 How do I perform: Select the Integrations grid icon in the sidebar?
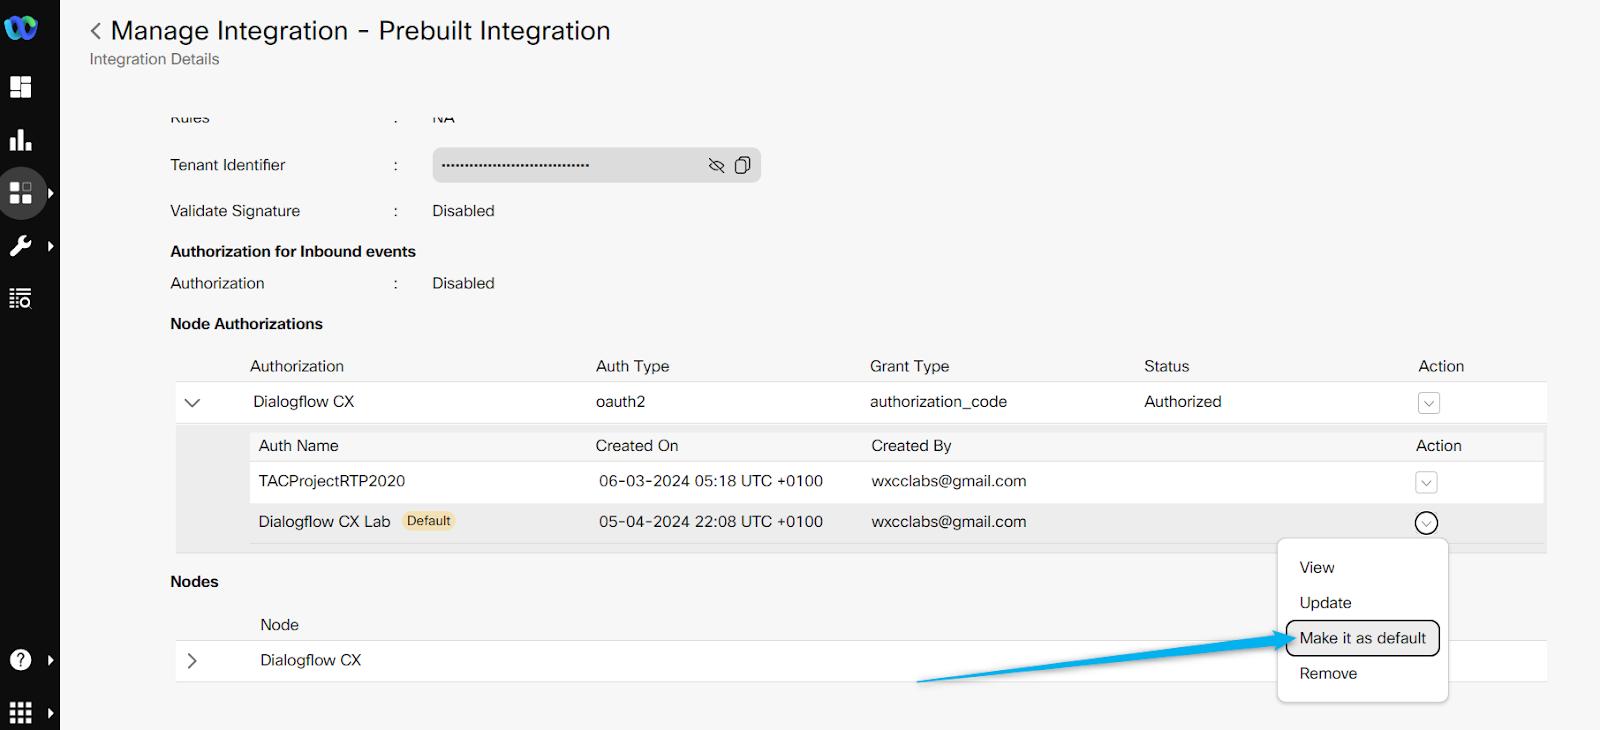(x=21, y=193)
